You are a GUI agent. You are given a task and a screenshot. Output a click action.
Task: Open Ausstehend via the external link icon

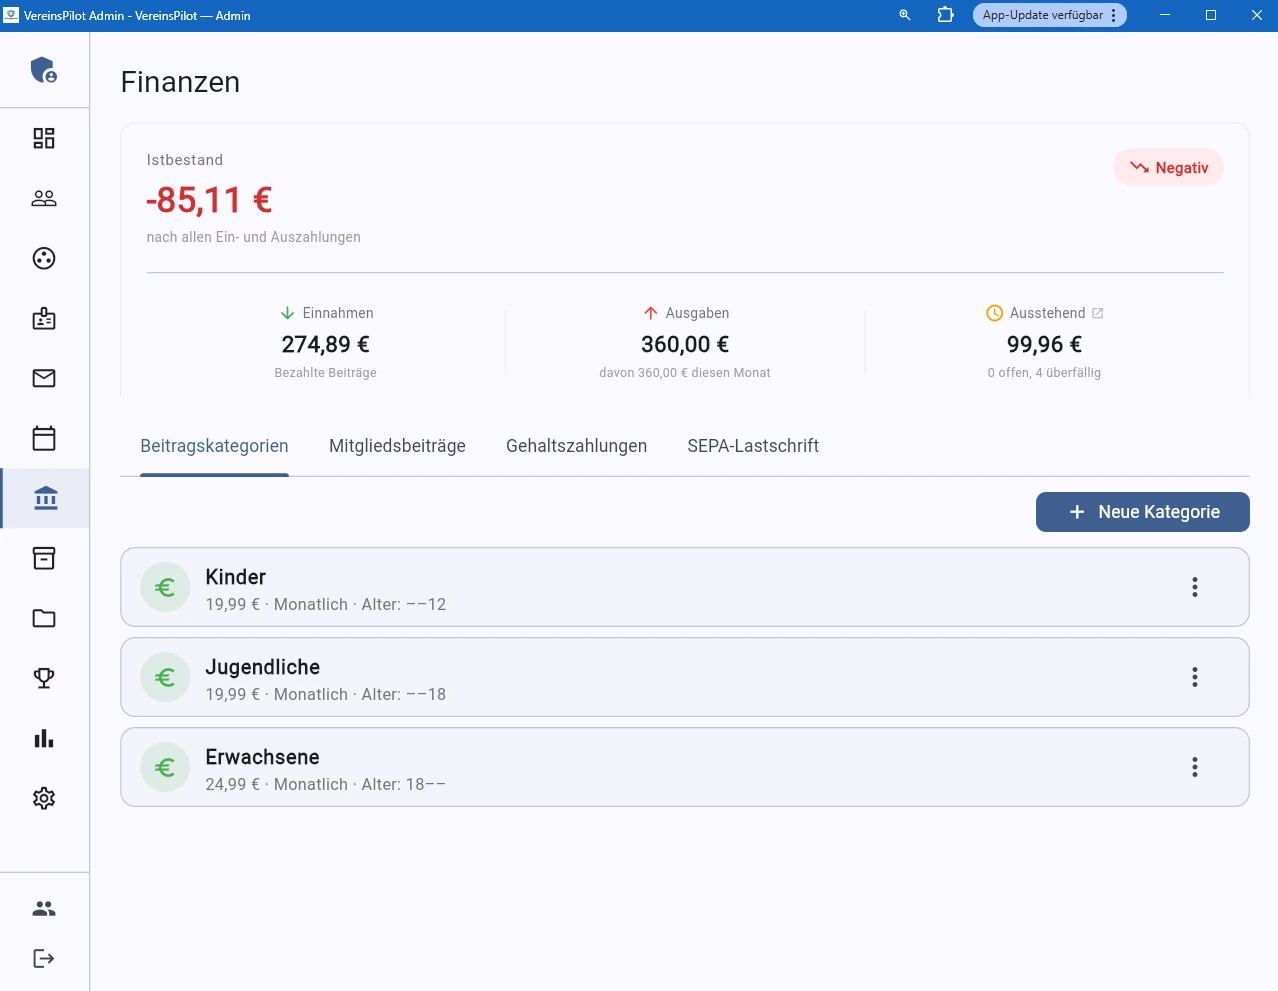(1098, 312)
